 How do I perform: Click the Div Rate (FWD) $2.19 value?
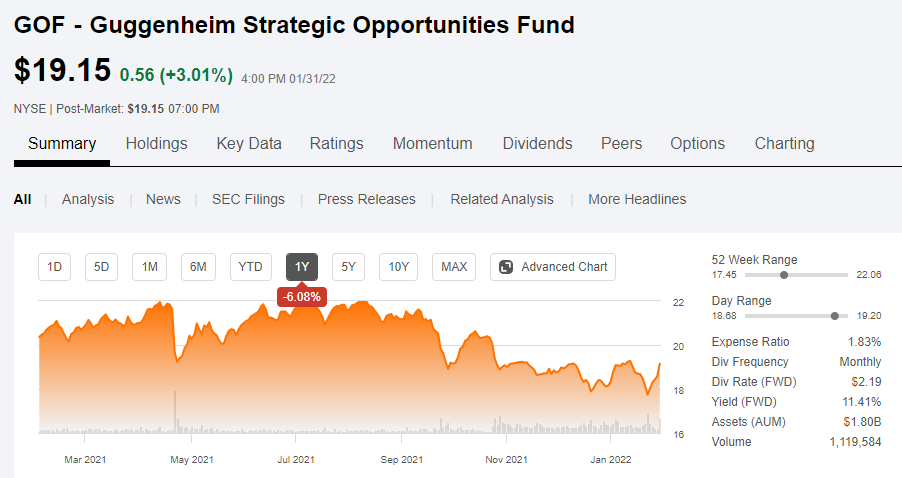866,382
